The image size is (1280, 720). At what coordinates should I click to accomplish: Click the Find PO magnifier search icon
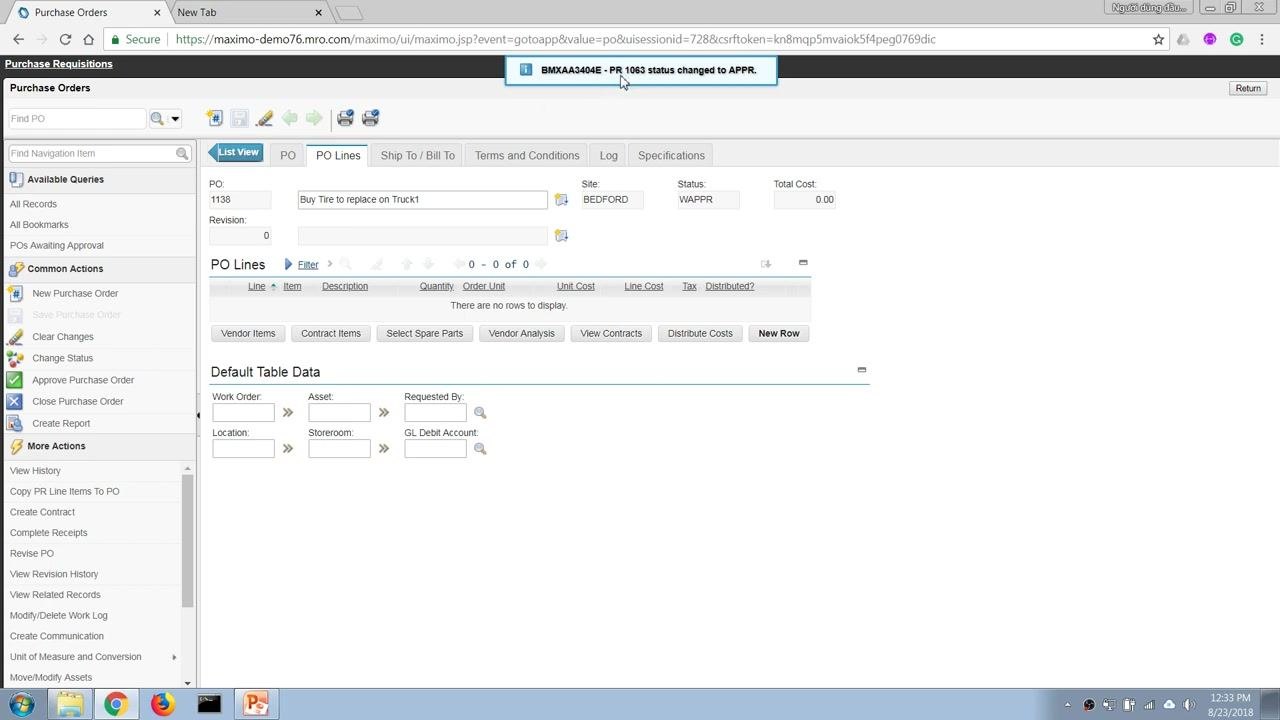coord(157,118)
